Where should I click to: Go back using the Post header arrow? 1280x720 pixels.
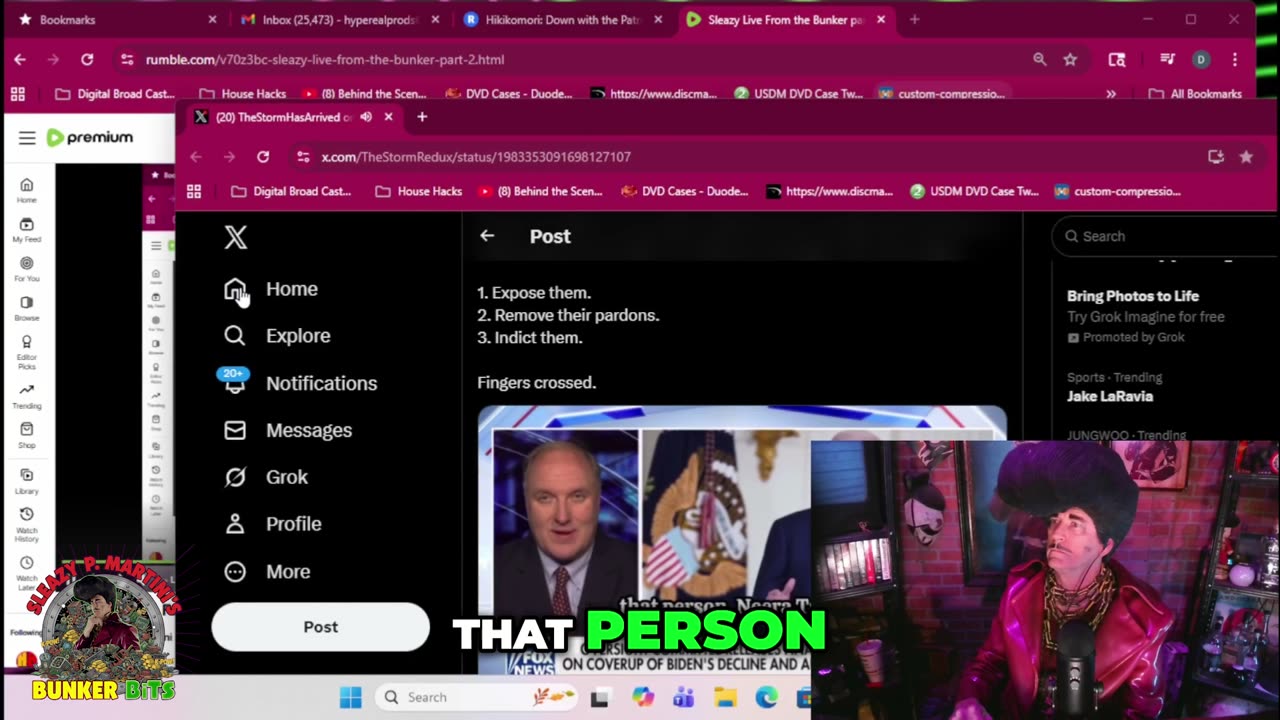pyautogui.click(x=487, y=236)
